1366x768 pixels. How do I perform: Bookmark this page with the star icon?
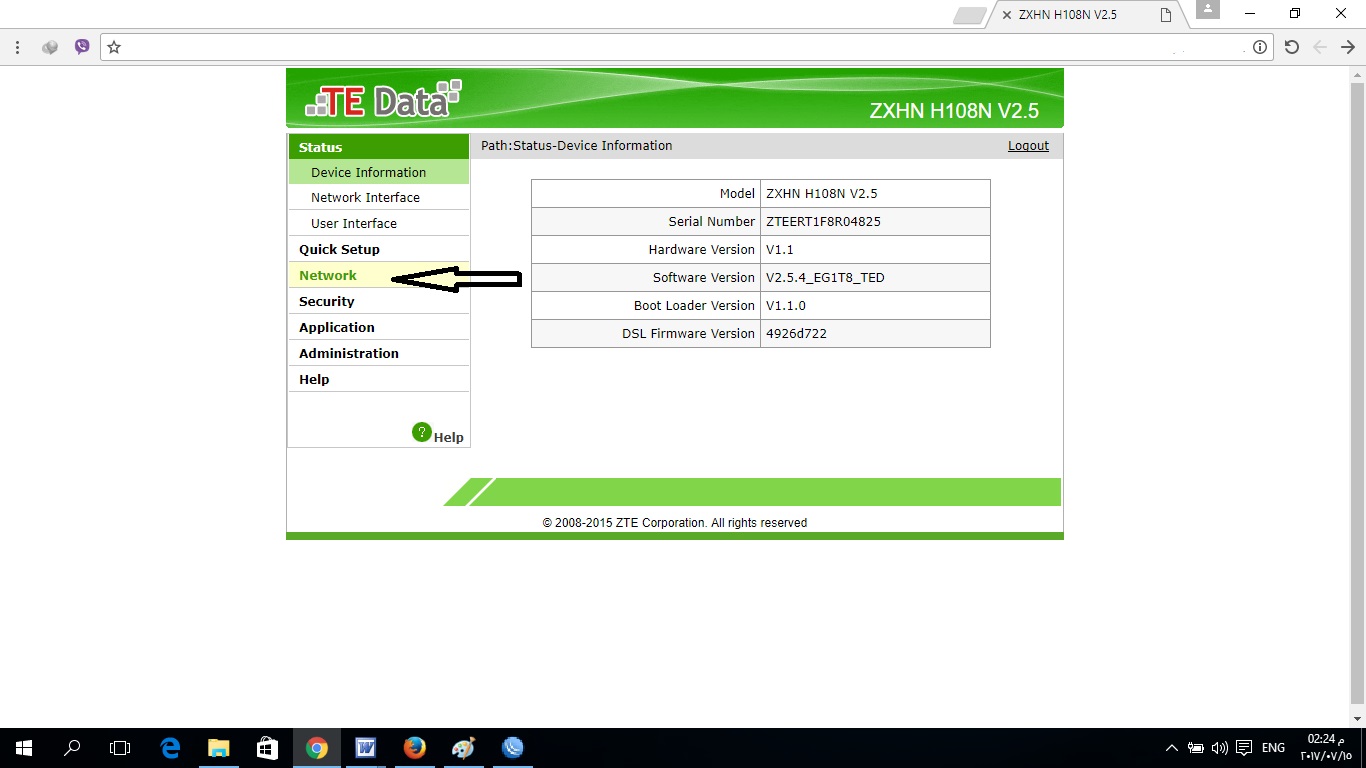click(114, 47)
